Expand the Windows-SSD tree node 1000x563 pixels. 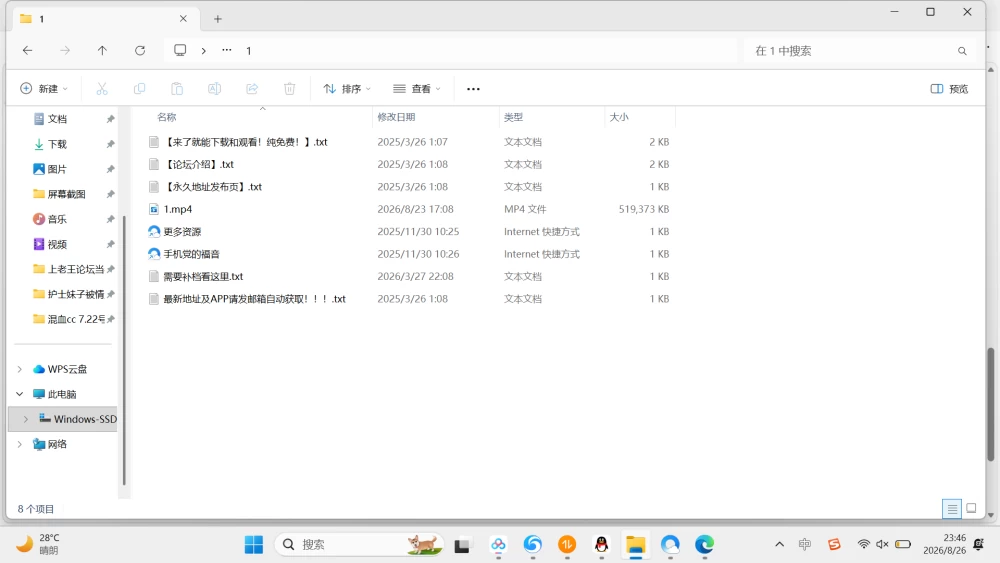[x=26, y=419]
